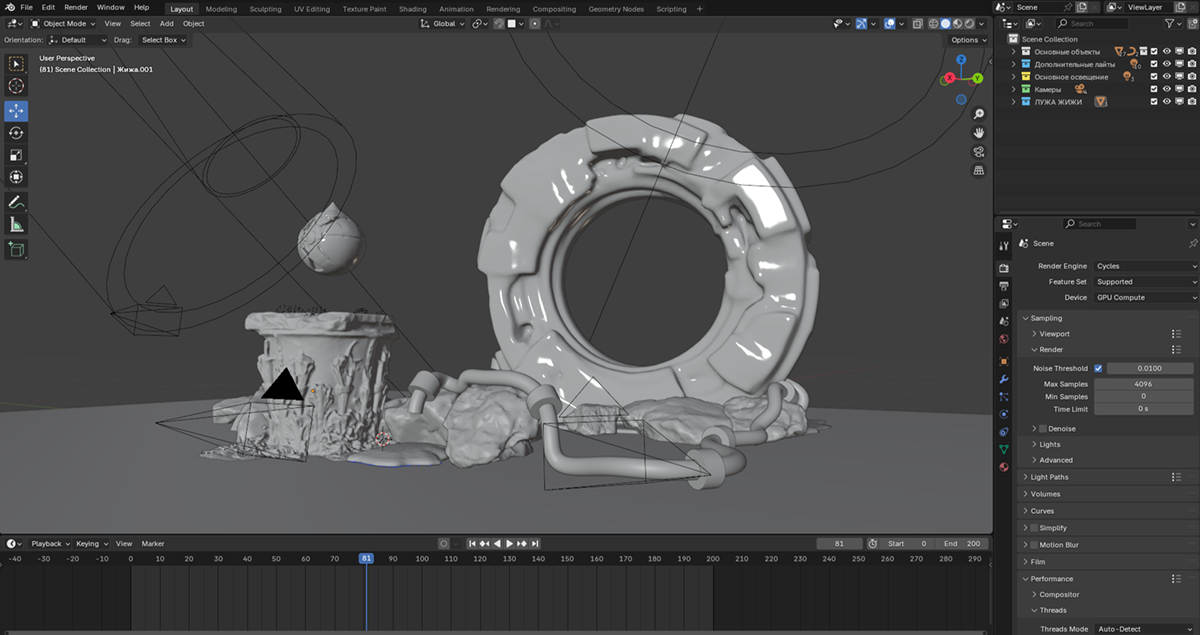1200x635 pixels.
Task: Click the play animation button
Action: (x=509, y=544)
